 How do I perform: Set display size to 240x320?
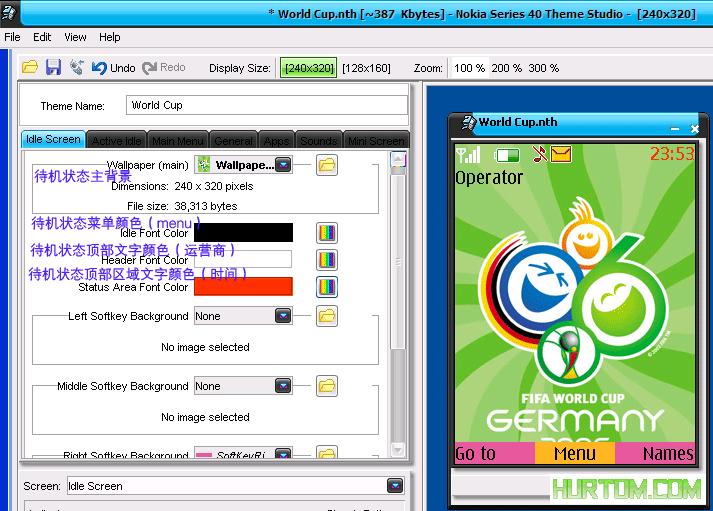point(309,68)
